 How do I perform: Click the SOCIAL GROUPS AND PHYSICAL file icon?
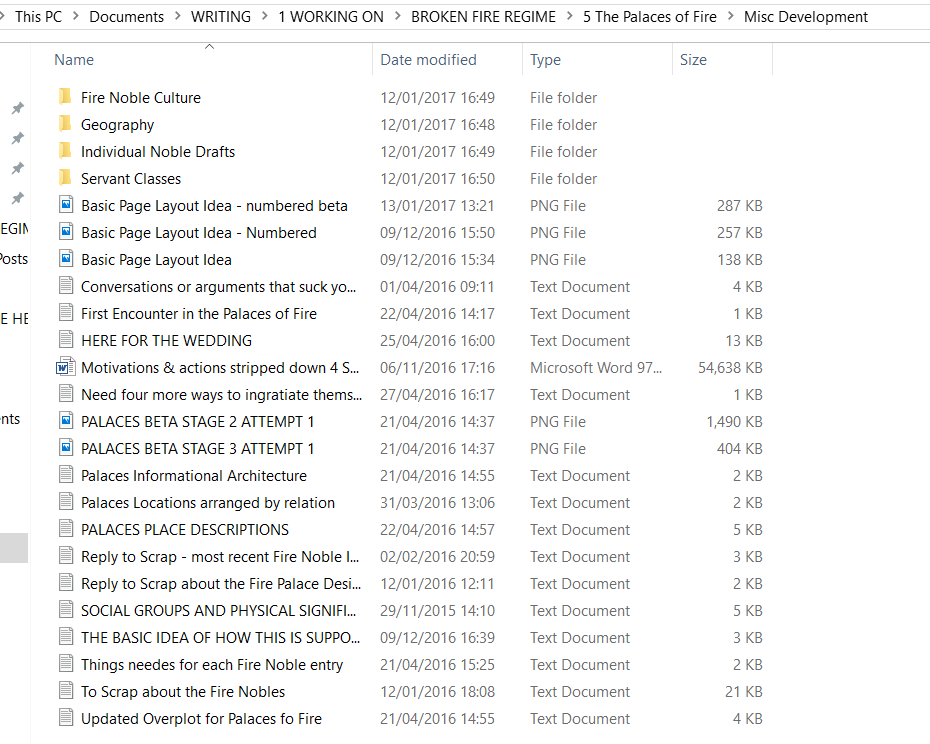point(66,610)
